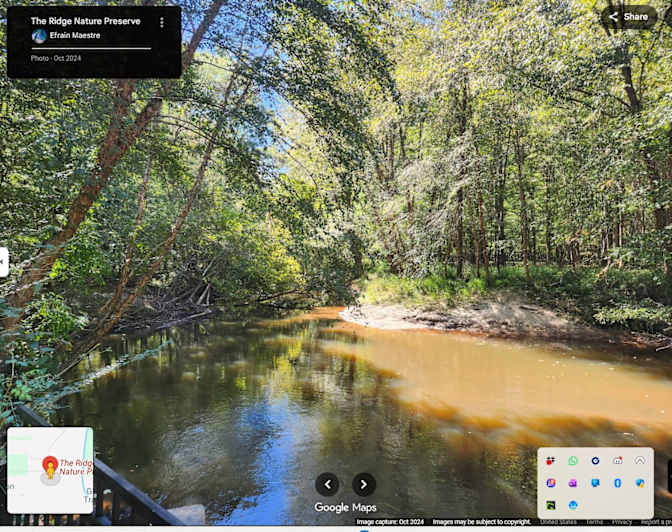Go to the previous photo arrow
This screenshot has height=532, width=672.
(x=327, y=484)
